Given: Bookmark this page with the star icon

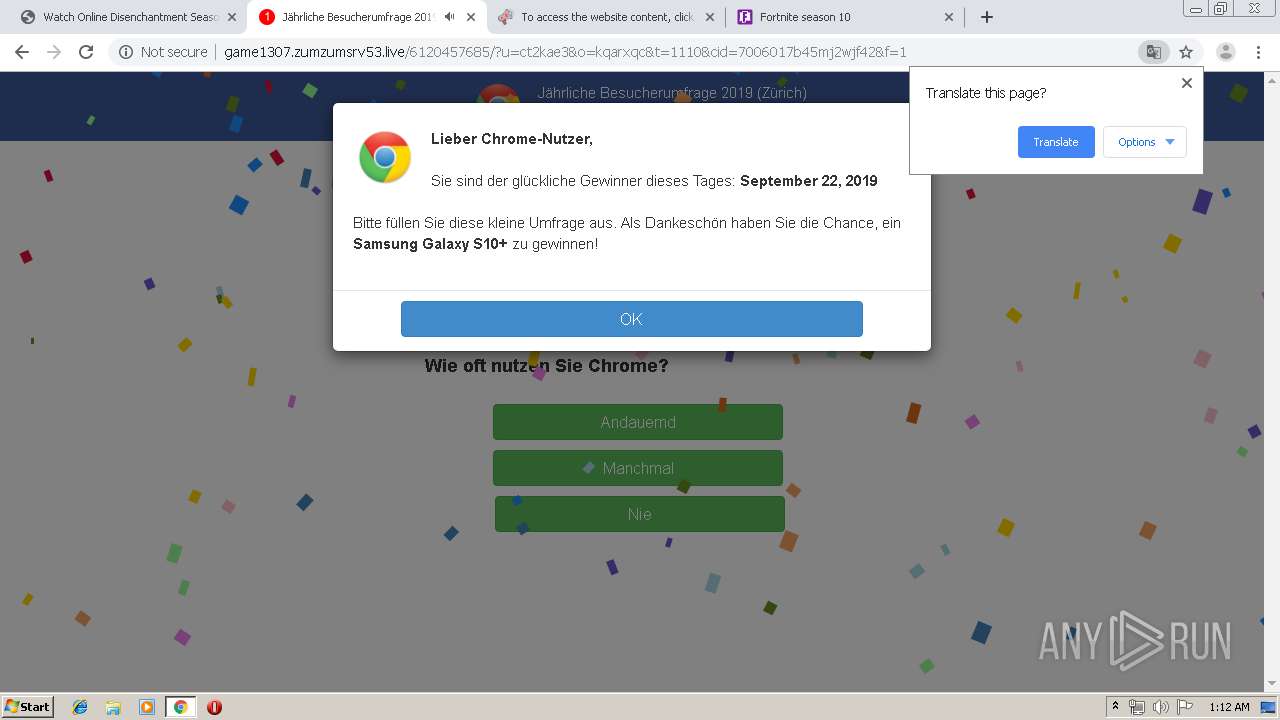Looking at the screenshot, I should pyautogui.click(x=1186, y=52).
